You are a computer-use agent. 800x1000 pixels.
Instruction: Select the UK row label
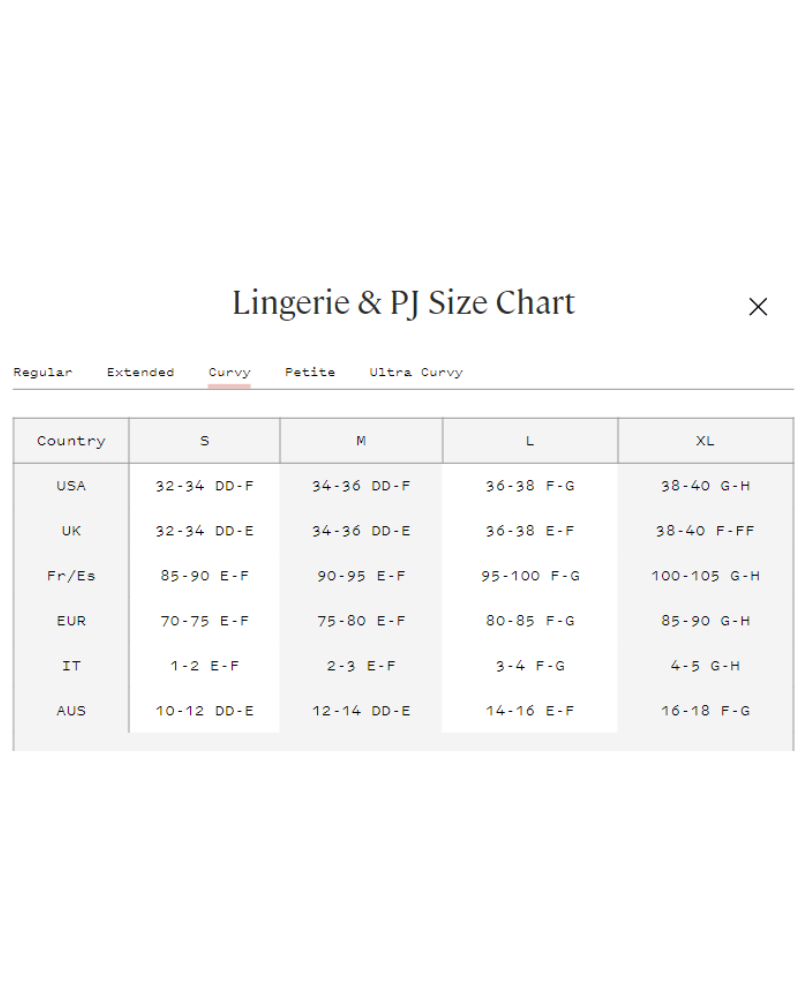[71, 531]
